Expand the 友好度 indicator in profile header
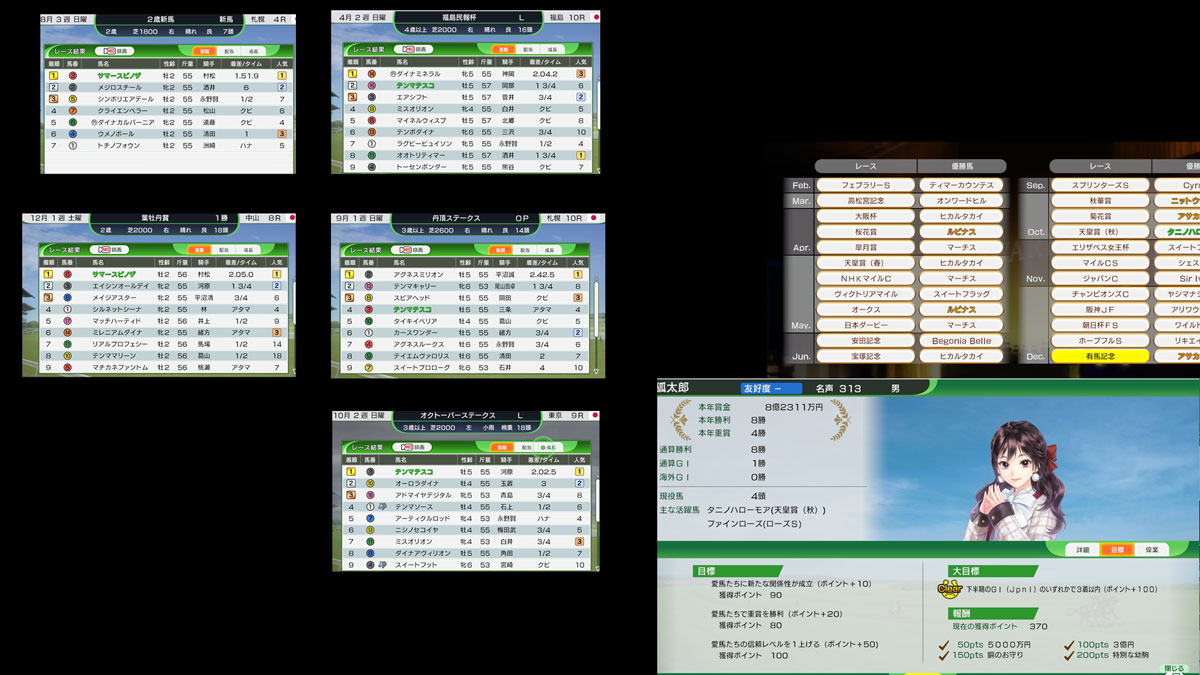Image resolution: width=1200 pixels, height=675 pixels. 771,388
